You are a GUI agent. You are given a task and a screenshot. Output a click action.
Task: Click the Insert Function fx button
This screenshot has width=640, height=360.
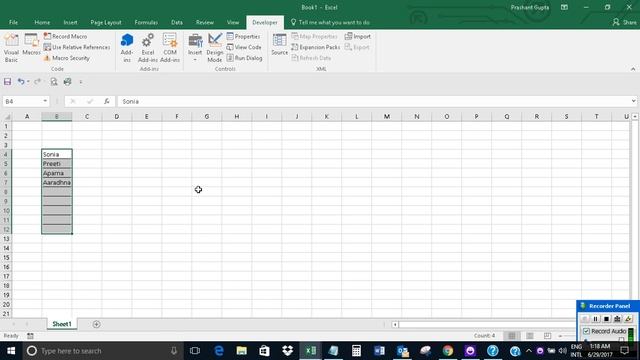pyautogui.click(x=107, y=101)
